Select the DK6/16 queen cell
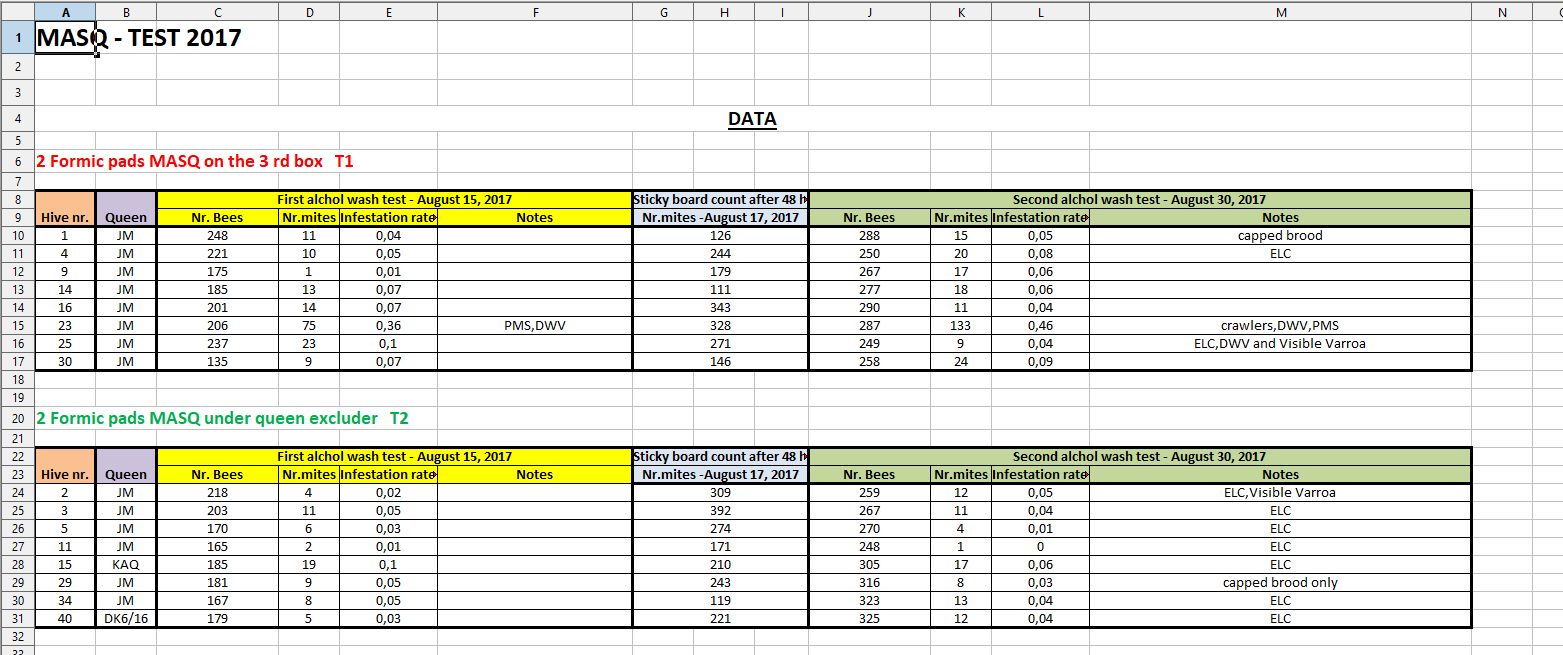This screenshot has height=655, width=1563. [126, 618]
